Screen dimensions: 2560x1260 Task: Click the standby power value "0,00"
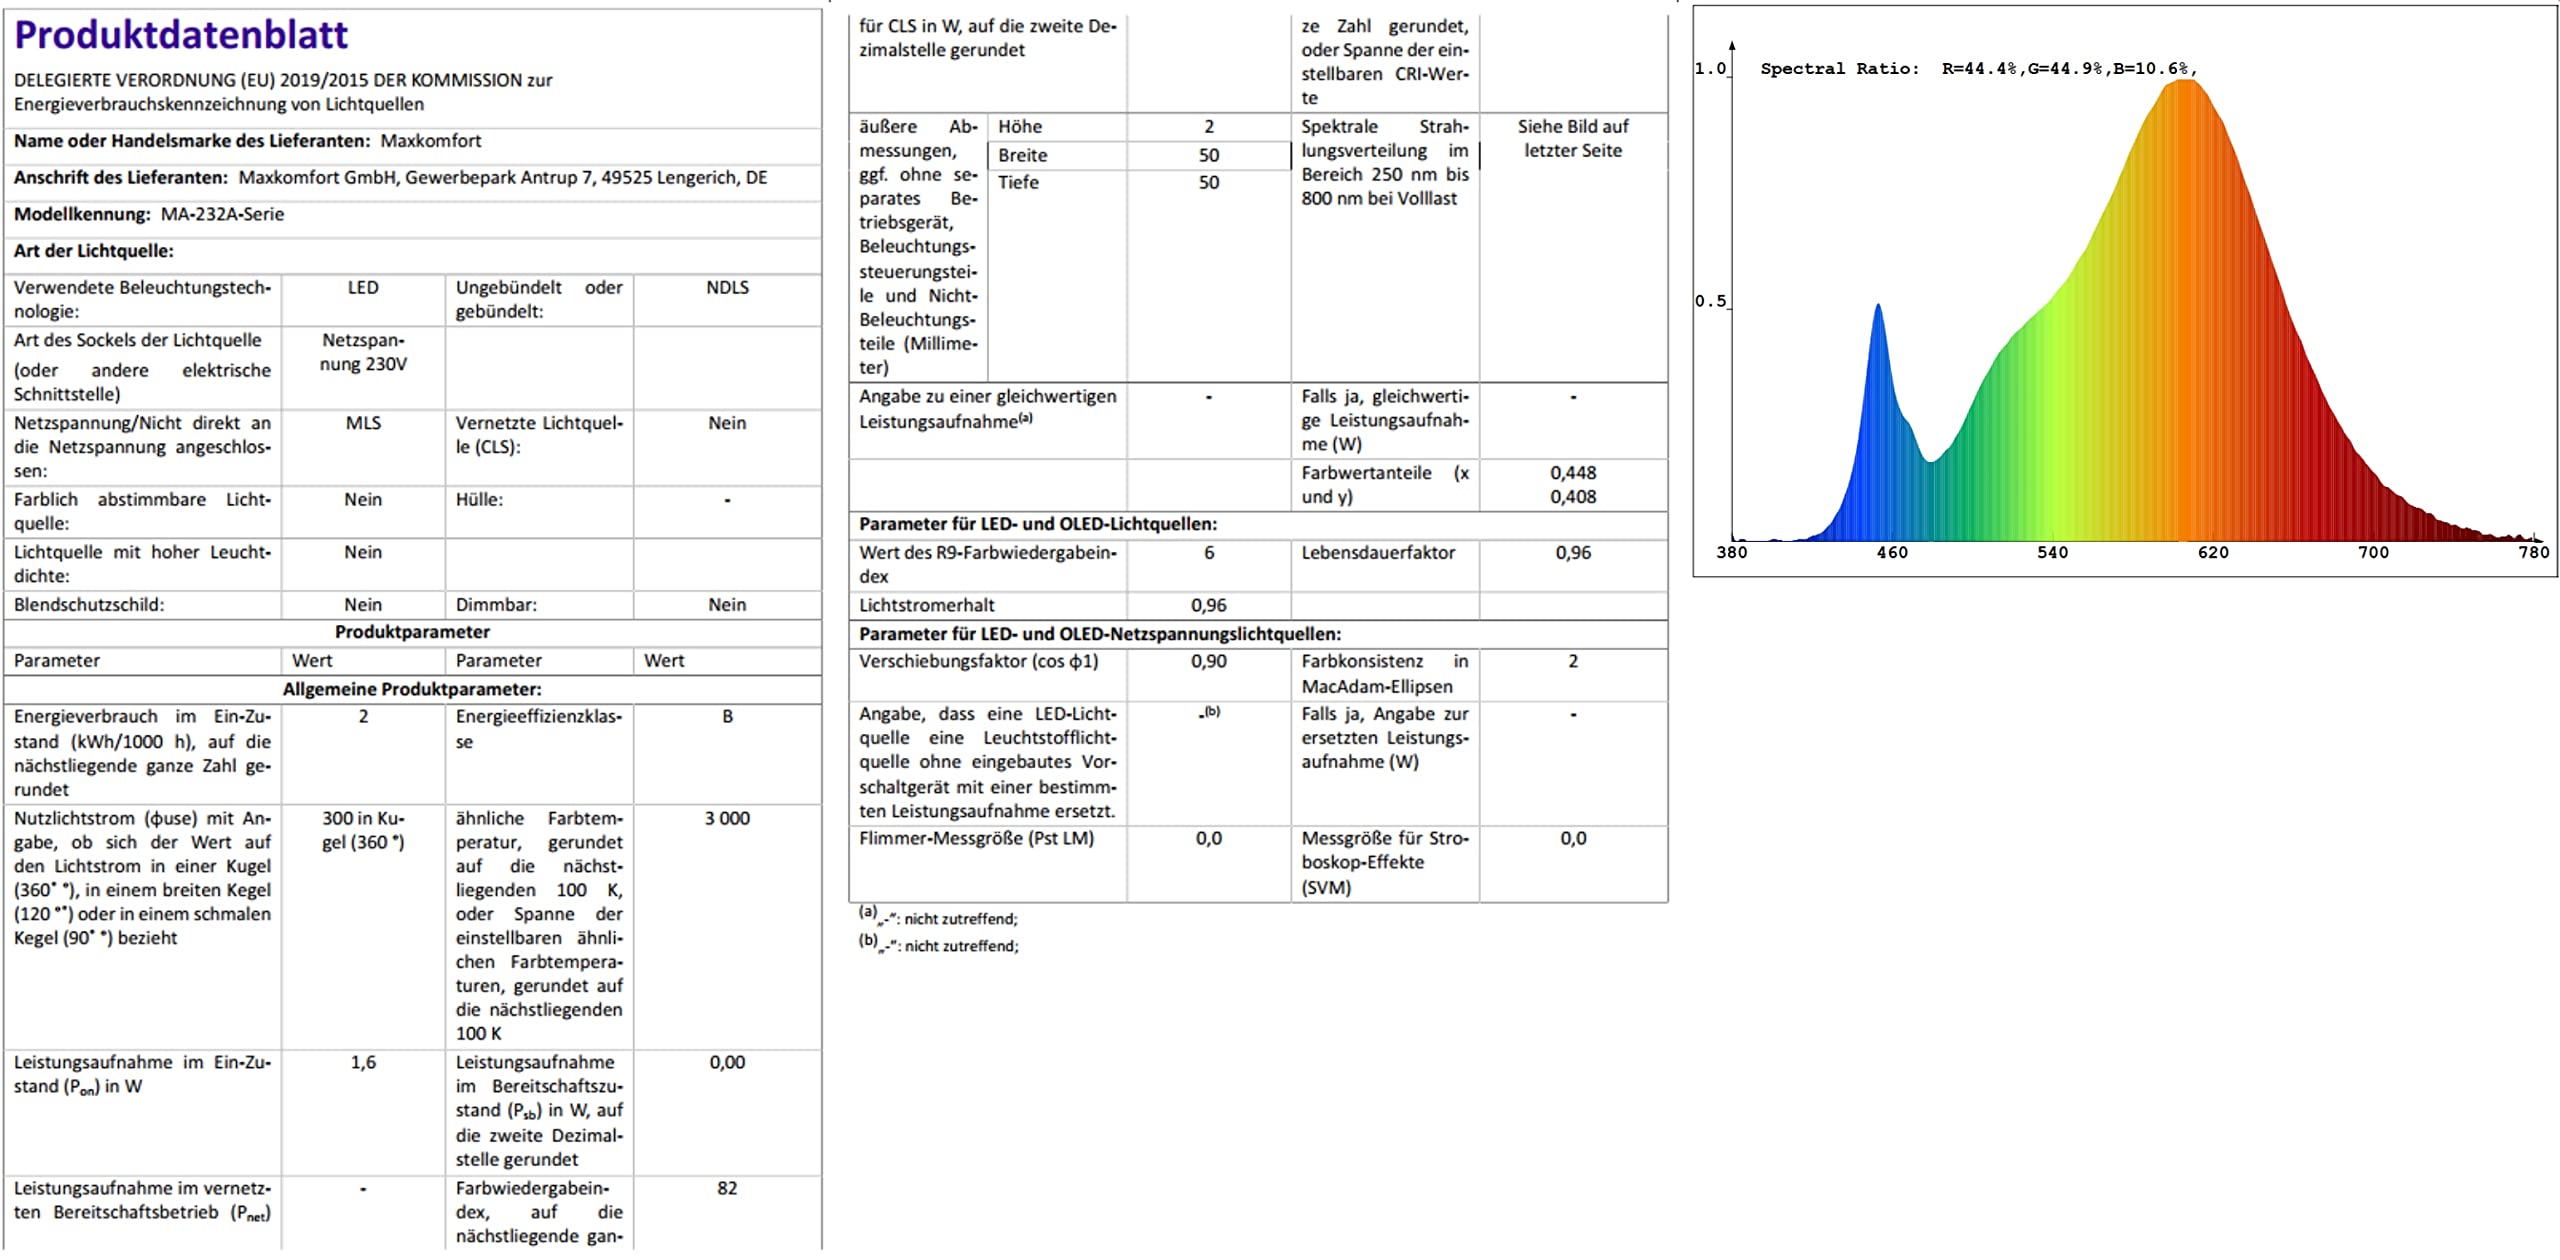(727, 1062)
